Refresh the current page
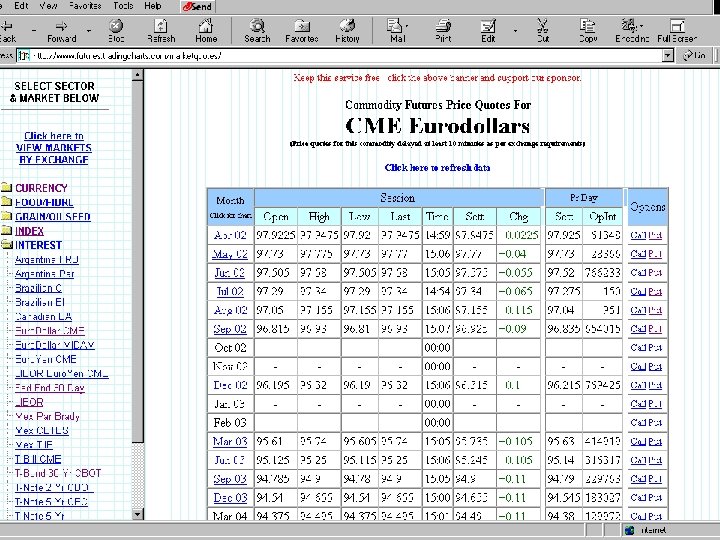Screen dimensions: 720x540 [161, 31]
